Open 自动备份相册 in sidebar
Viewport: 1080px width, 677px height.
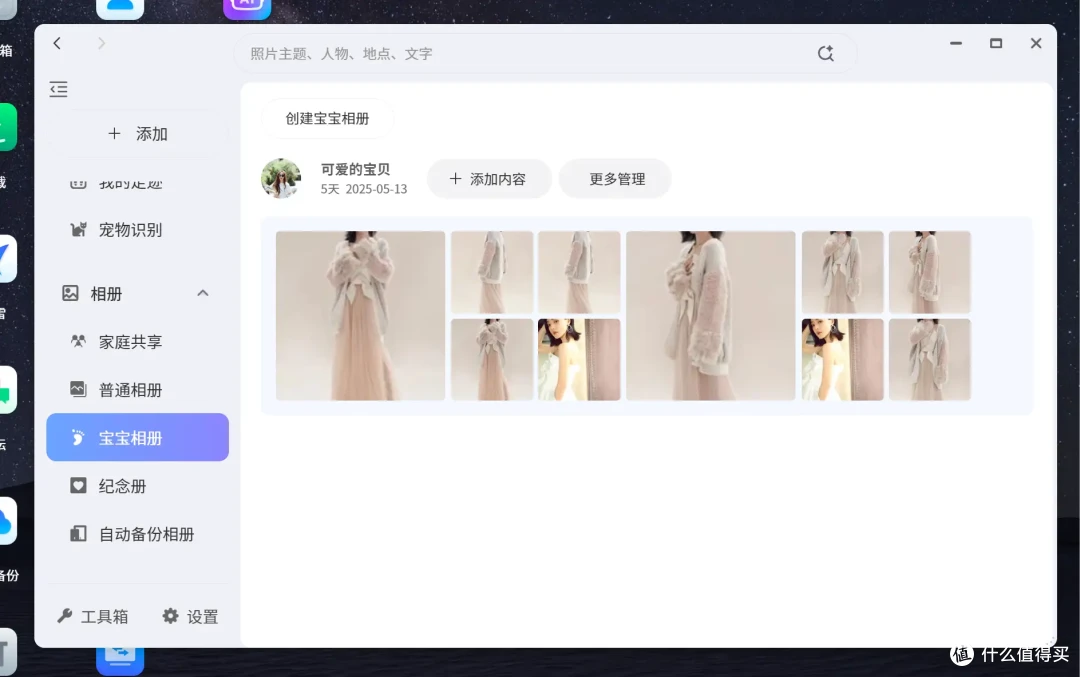tap(137, 534)
